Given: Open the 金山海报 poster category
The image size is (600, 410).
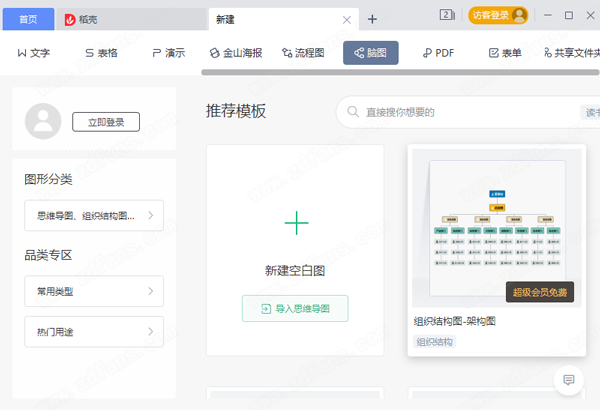Looking at the screenshot, I should pos(235,53).
